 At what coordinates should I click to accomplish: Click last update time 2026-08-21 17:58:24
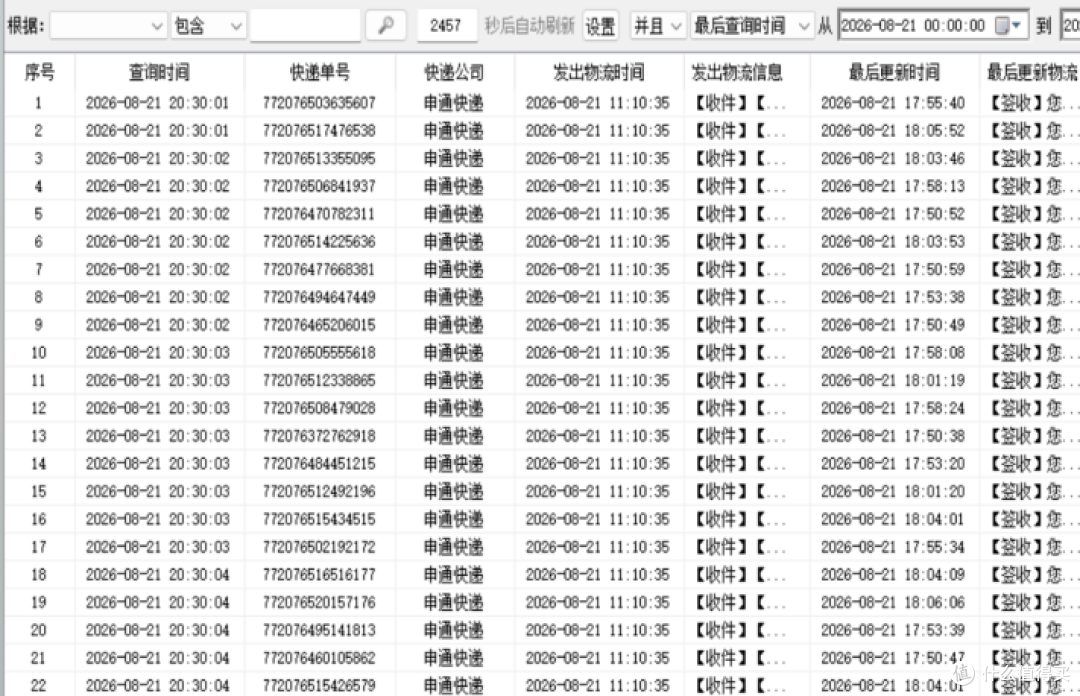(x=893, y=409)
